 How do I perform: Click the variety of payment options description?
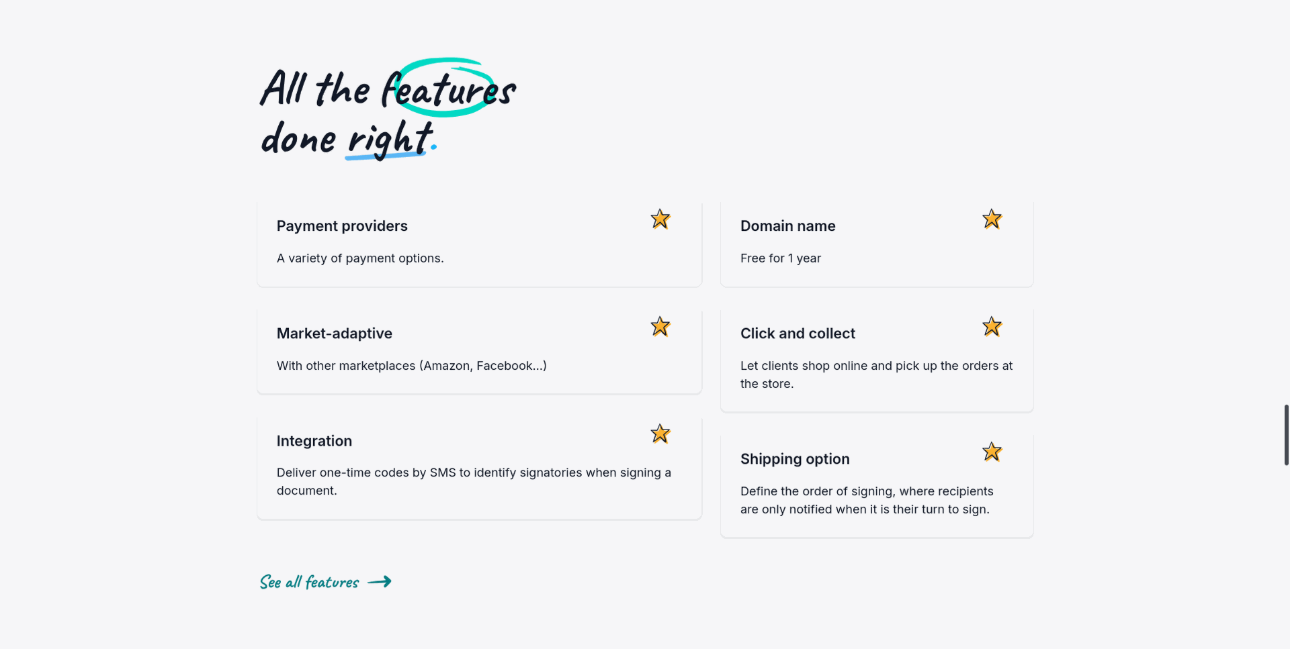360,258
